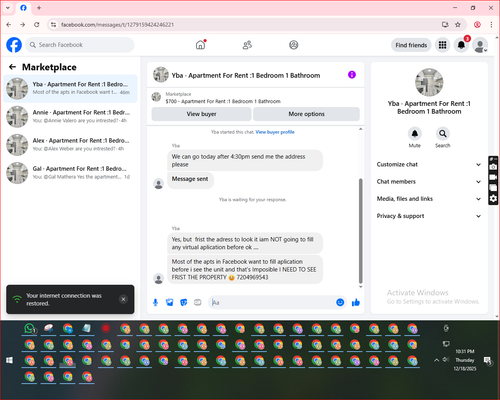Open the $700 Marketplace listing row
Image resolution: width=500 pixels, height=400 pixels.
[x=256, y=98]
